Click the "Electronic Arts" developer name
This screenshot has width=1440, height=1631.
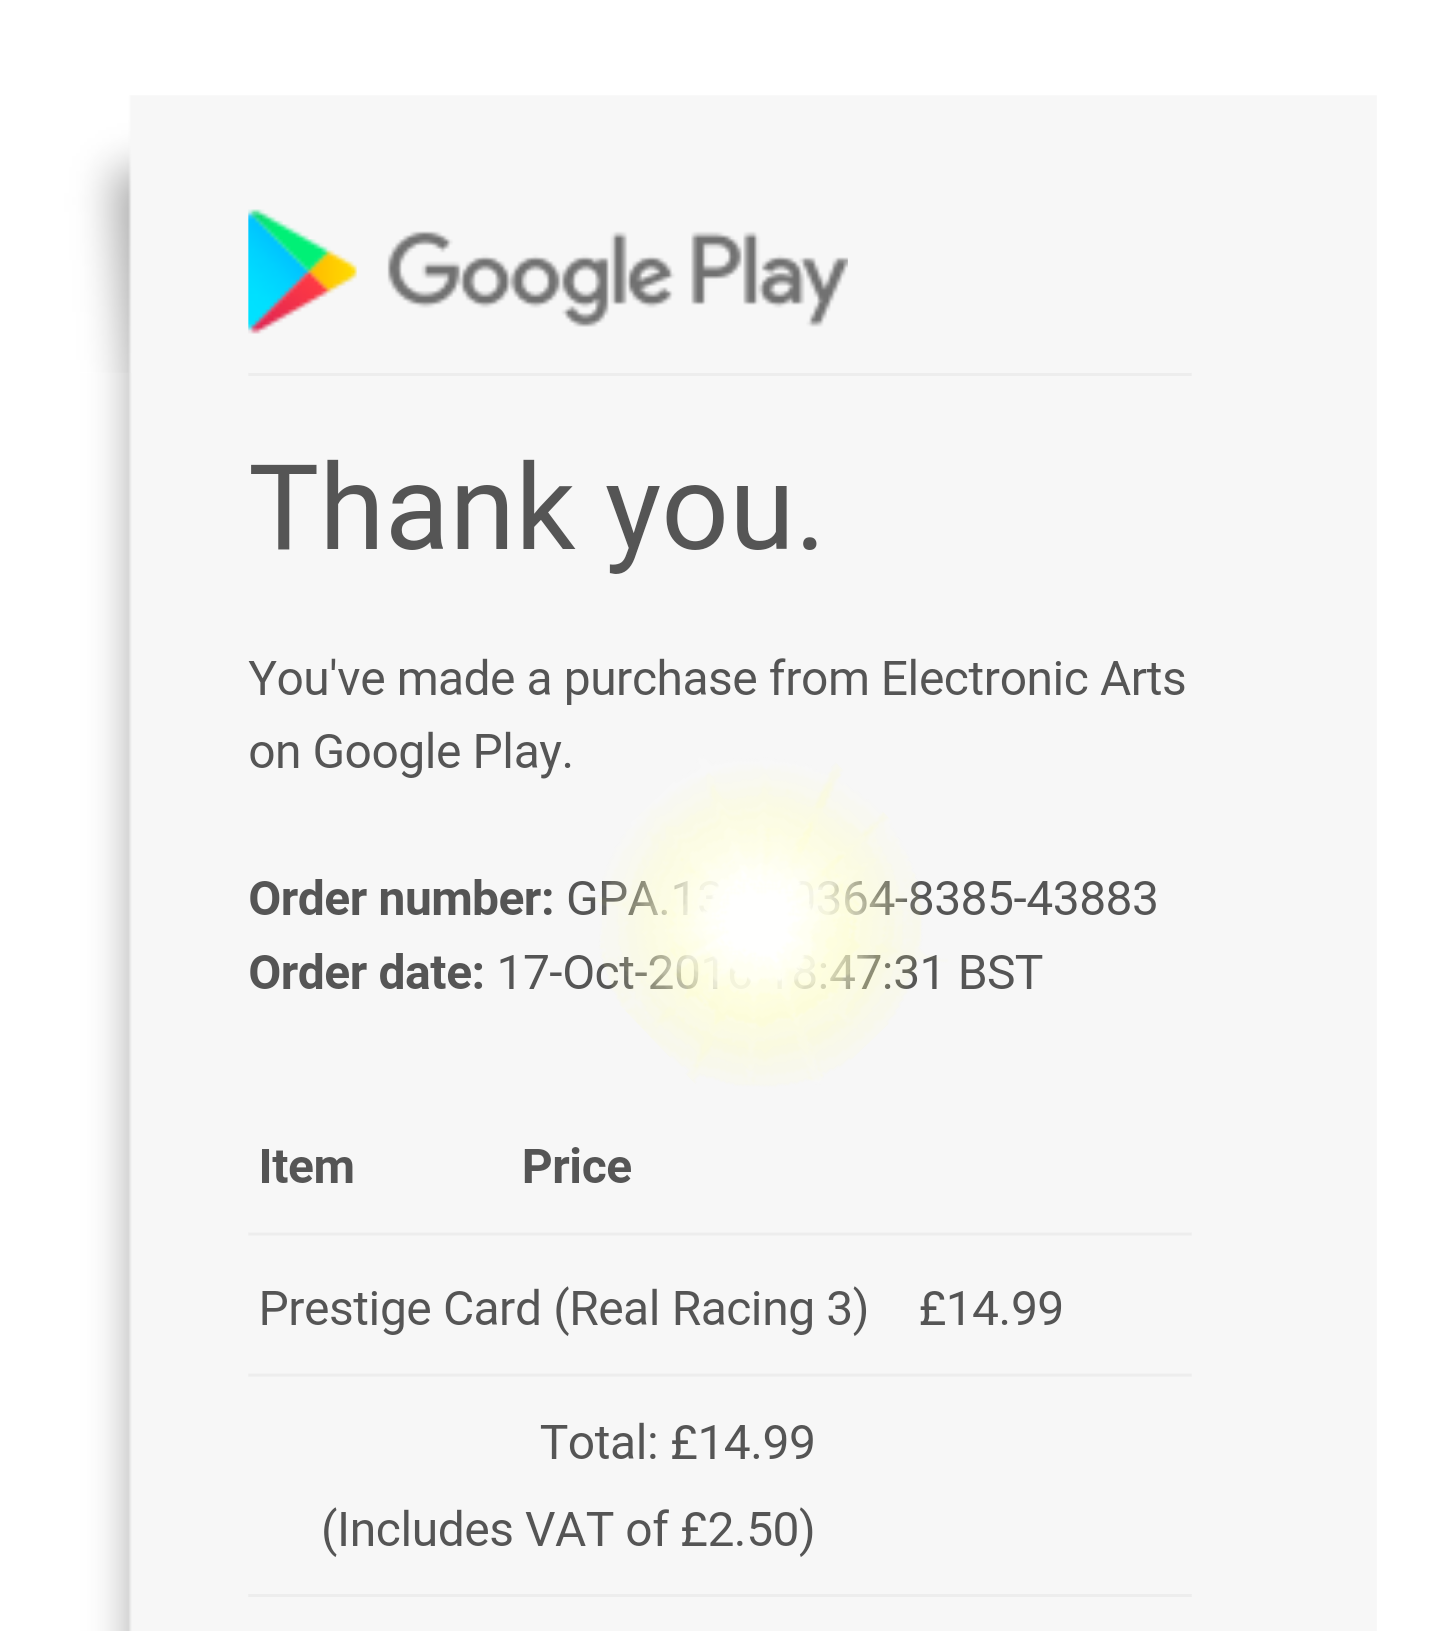coord(1032,679)
